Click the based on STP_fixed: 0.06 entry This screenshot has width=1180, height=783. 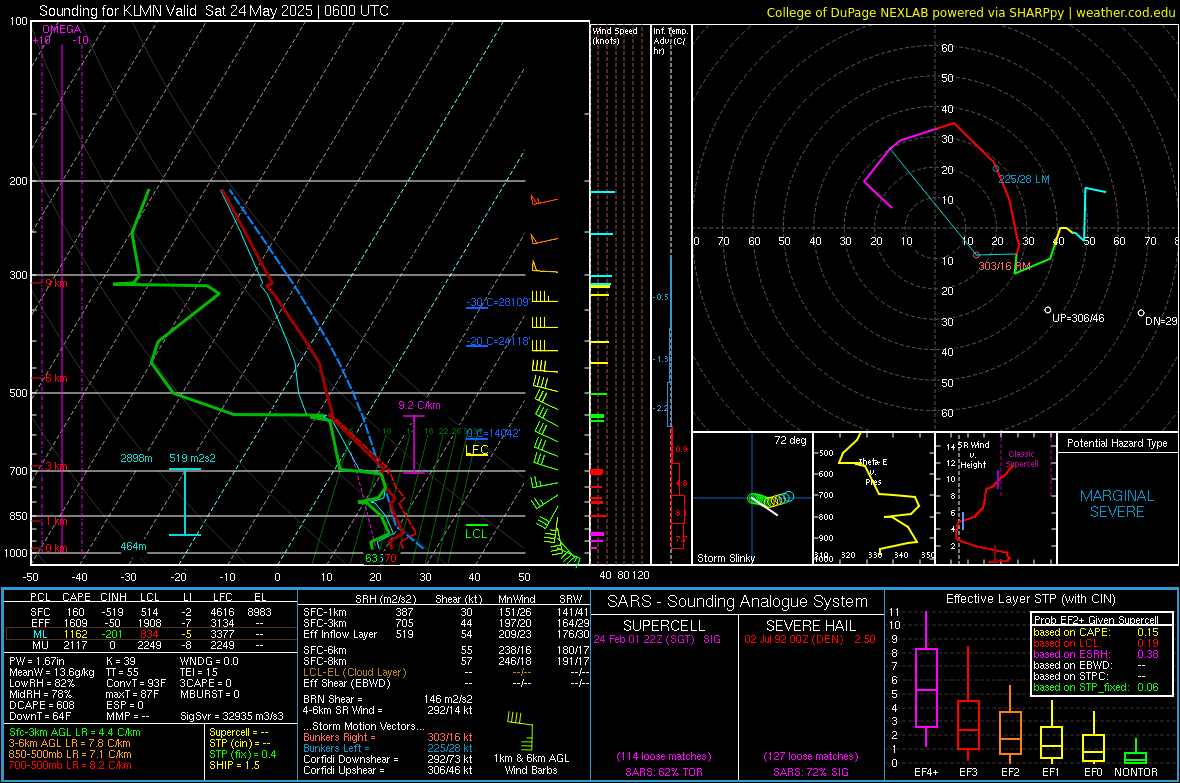[1096, 687]
